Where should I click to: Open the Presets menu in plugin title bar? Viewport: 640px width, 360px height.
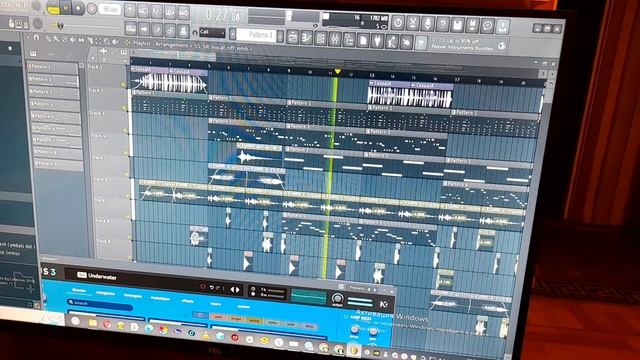coord(357,288)
